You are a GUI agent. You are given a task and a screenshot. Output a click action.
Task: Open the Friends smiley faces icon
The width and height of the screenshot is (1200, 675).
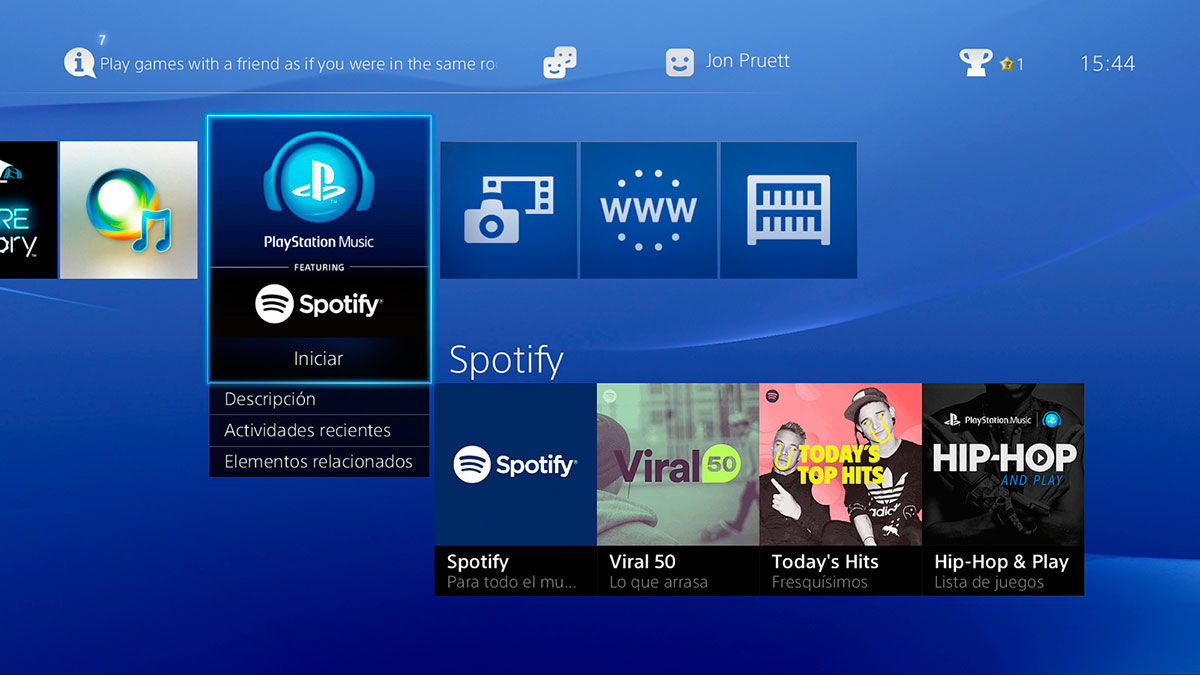[x=560, y=63]
